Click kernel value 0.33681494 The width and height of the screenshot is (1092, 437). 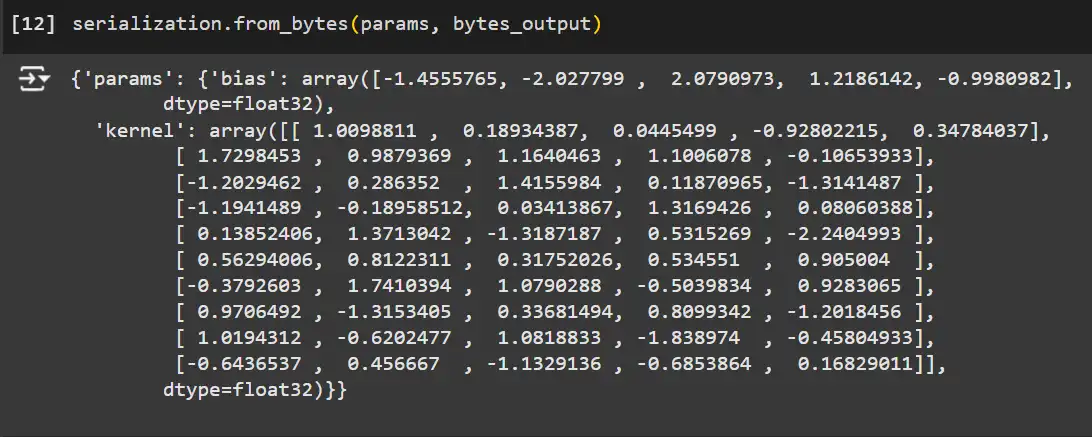coord(556,312)
